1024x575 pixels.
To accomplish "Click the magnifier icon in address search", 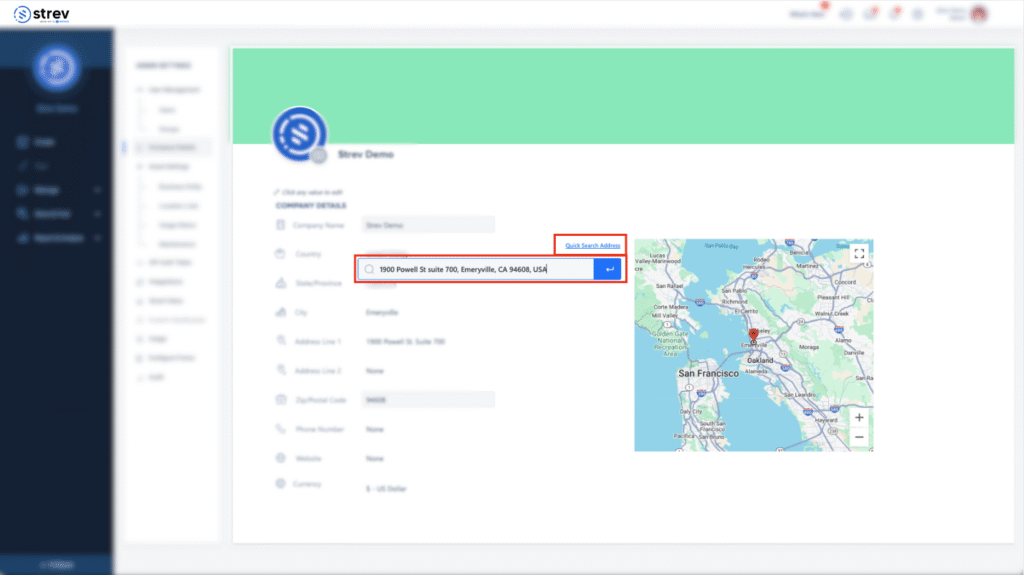I will [369, 269].
